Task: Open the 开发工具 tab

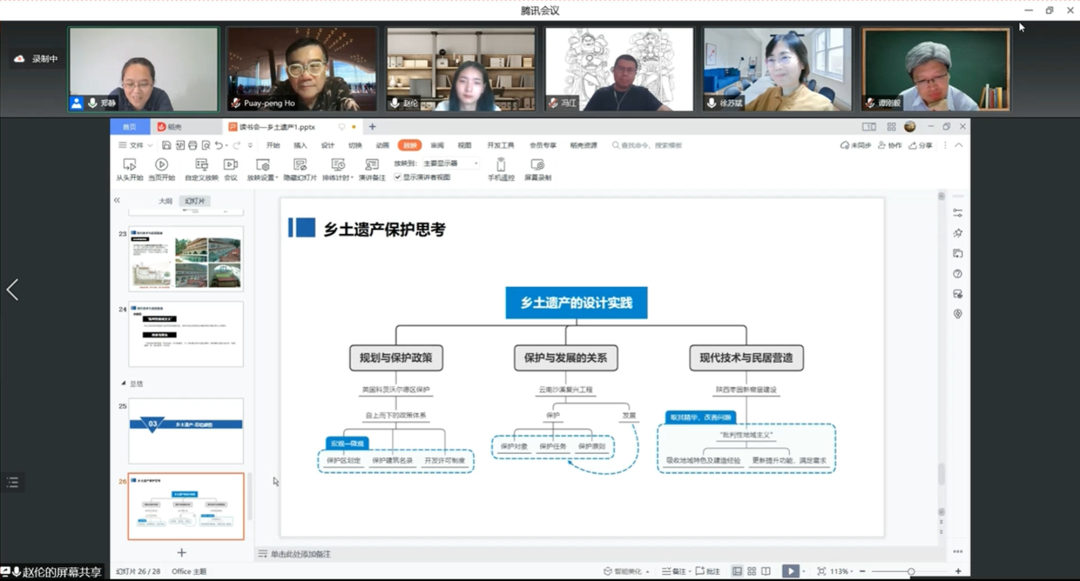Action: (501, 145)
